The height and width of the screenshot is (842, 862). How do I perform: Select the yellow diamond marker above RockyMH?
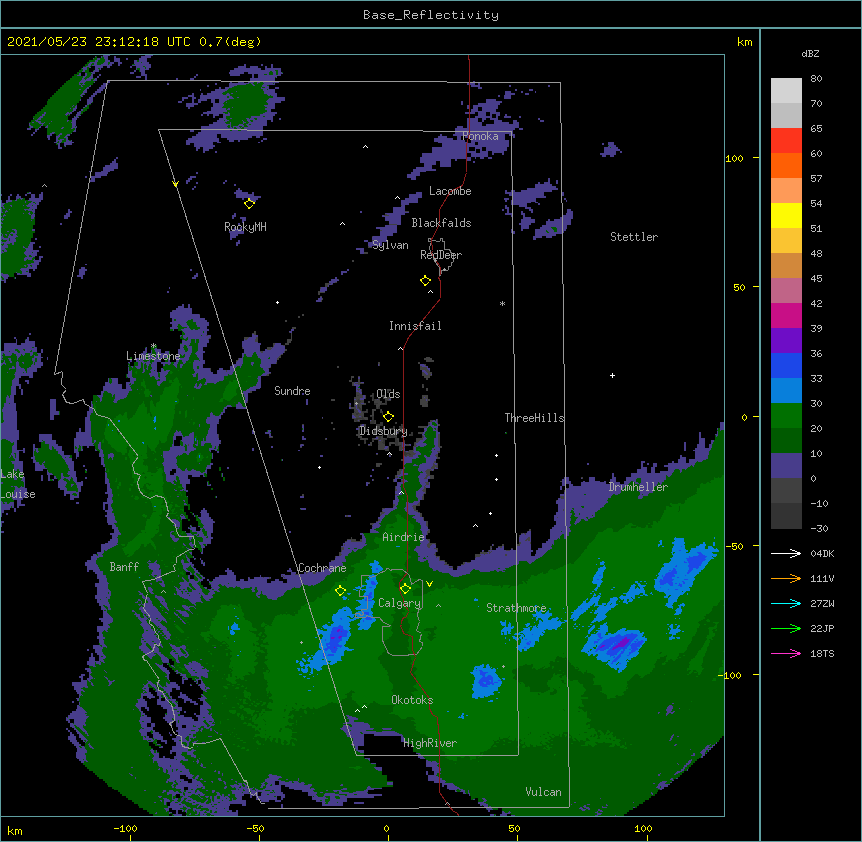249,204
